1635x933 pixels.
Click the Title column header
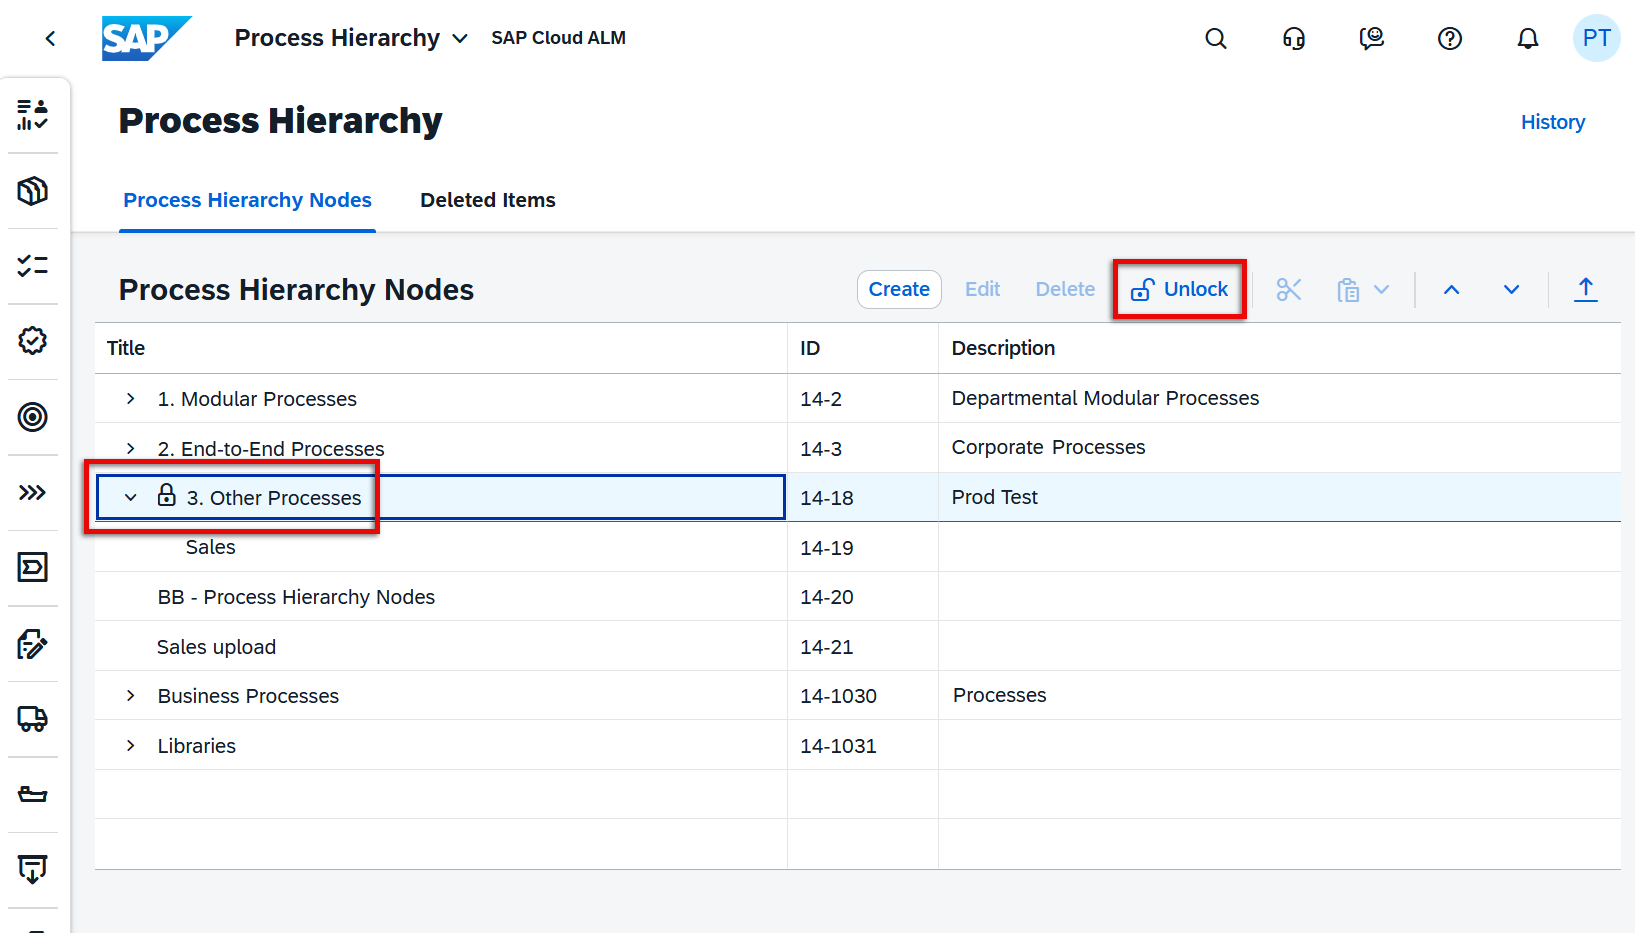coord(441,348)
